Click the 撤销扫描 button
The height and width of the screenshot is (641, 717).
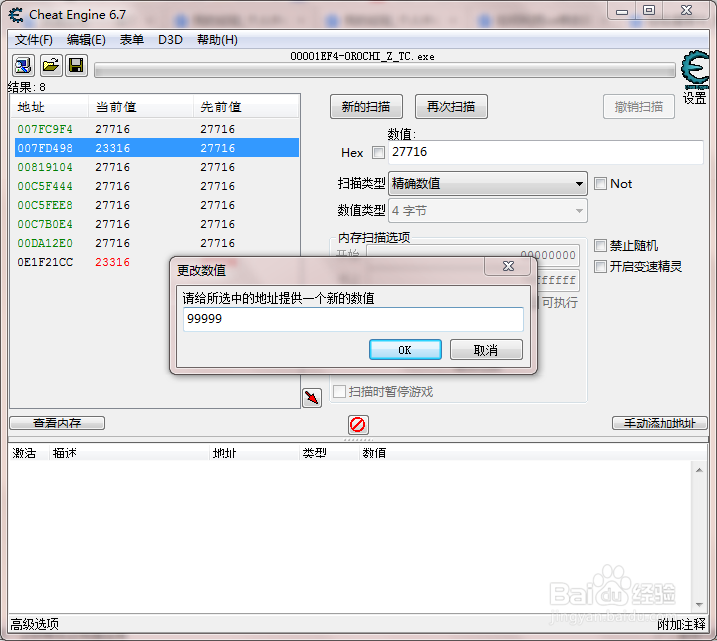(x=638, y=107)
